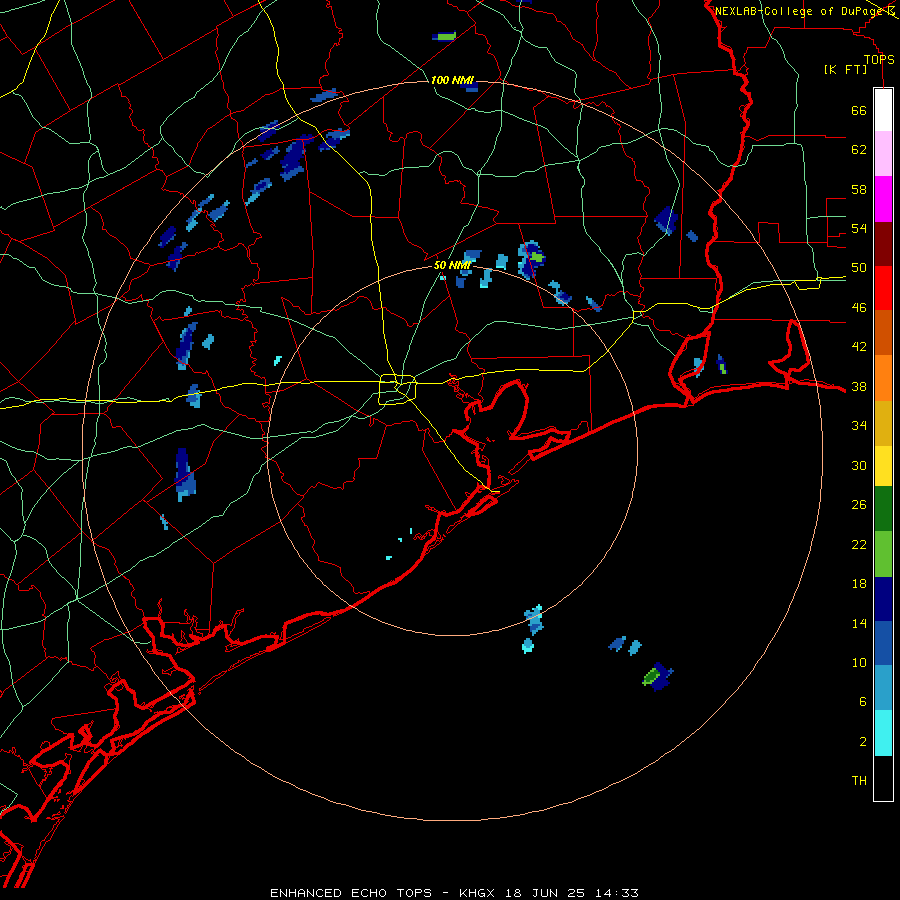Screen dimensions: 900x900
Task: Click the "50 NMI" range ring label
Action: (x=452, y=265)
